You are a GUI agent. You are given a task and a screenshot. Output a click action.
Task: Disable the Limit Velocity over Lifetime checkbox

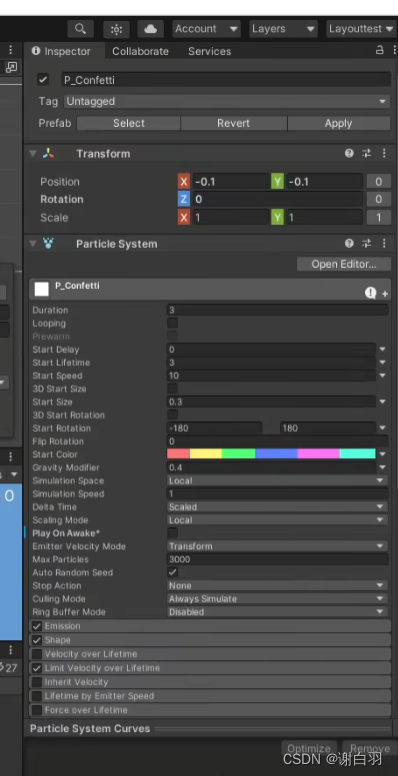37,668
